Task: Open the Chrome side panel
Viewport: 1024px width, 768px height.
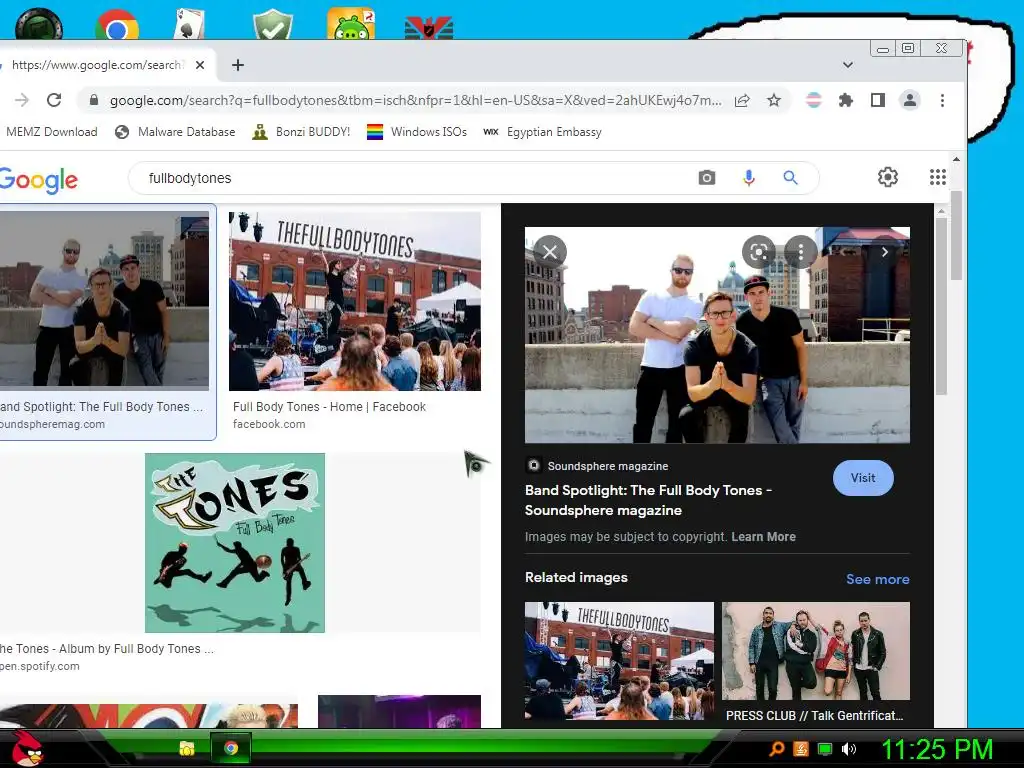Action: (x=878, y=100)
